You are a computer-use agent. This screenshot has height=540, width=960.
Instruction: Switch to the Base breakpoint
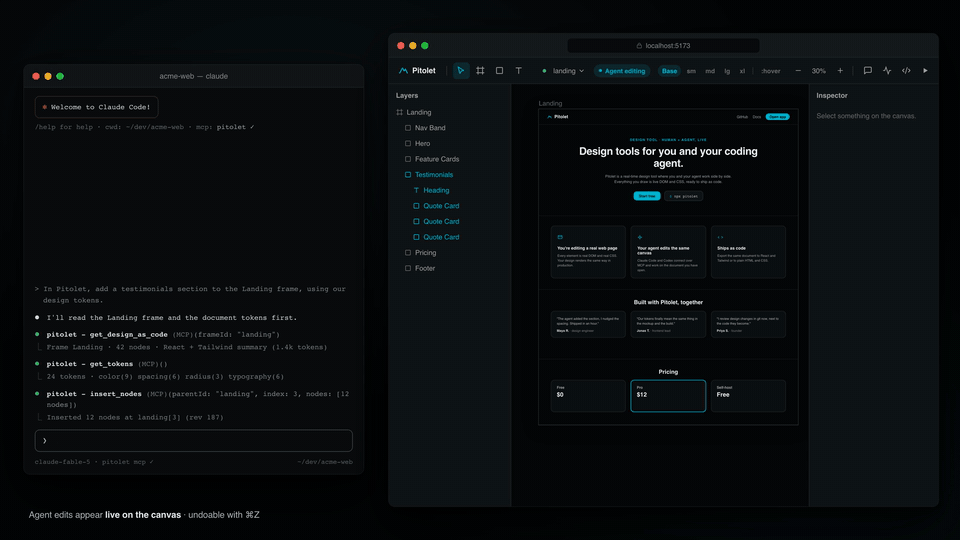coord(669,71)
